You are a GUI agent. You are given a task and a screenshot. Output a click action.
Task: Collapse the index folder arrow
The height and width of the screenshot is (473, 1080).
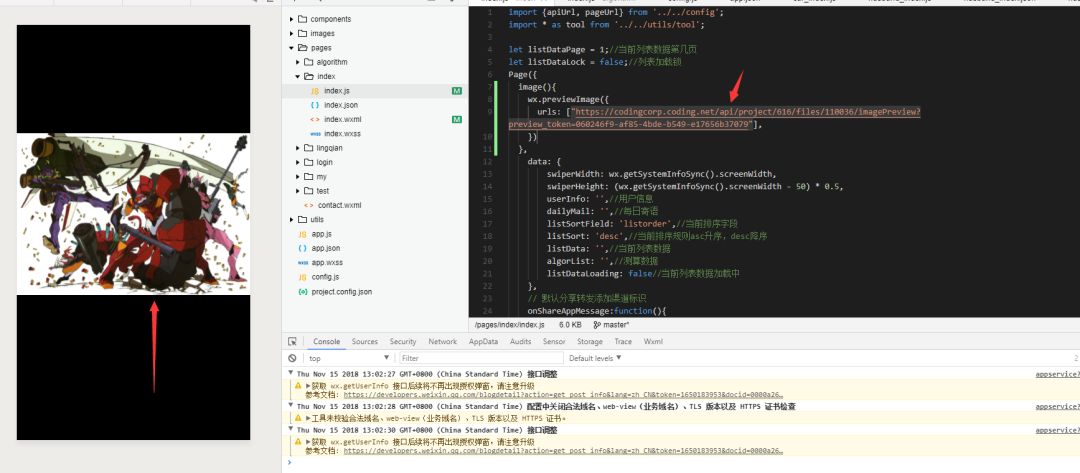pos(298,76)
